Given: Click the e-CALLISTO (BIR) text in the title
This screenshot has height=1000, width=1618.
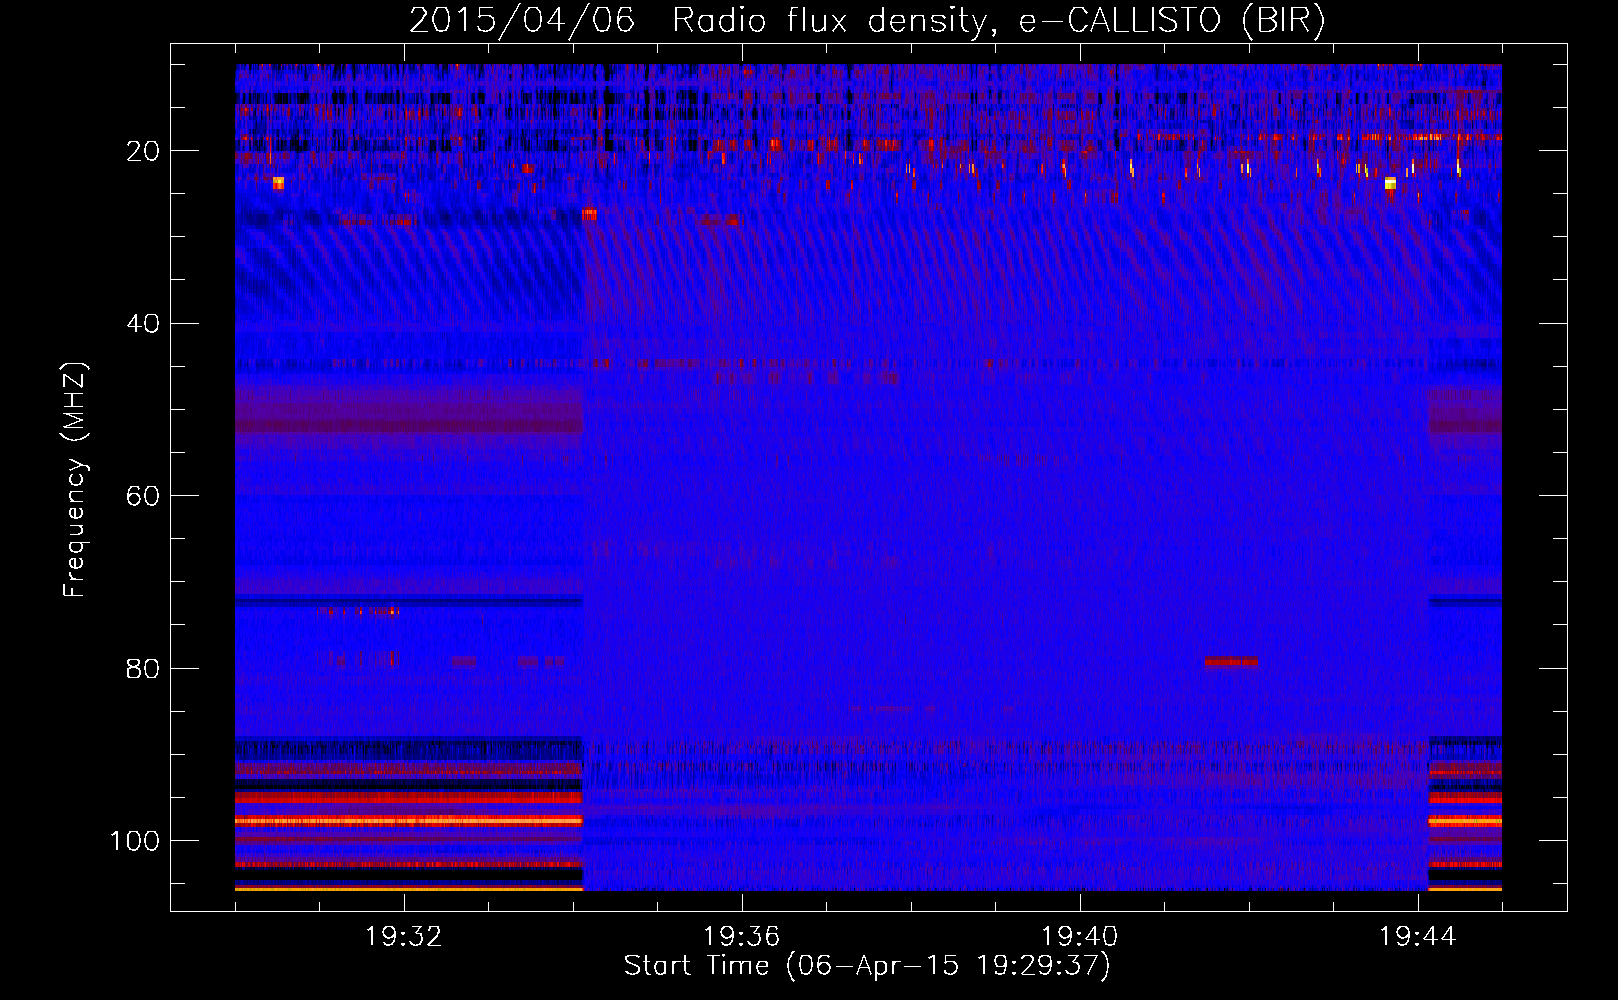Looking at the screenshot, I should click(x=1172, y=21).
